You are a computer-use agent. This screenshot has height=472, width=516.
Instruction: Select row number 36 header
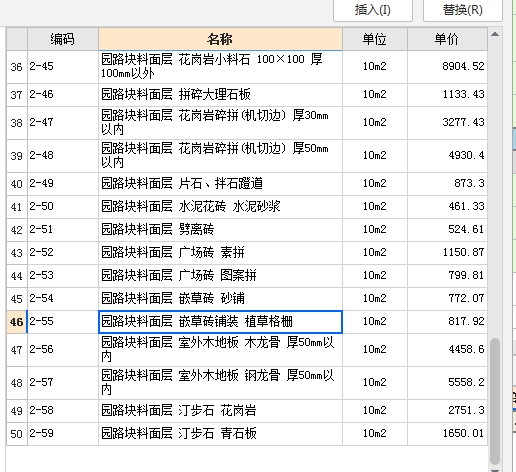pos(17,67)
